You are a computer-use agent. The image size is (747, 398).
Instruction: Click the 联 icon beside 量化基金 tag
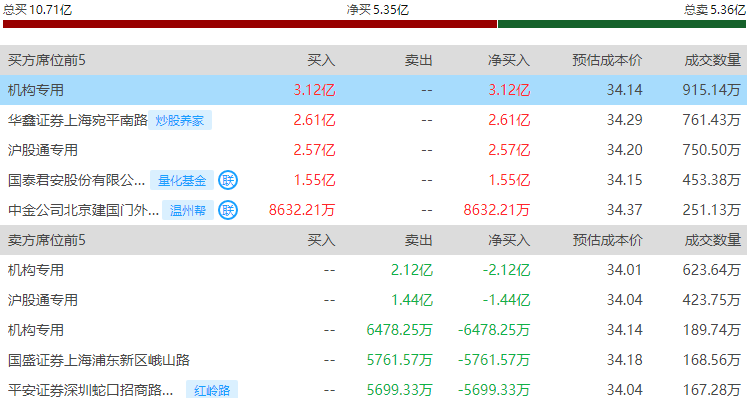coord(228,180)
